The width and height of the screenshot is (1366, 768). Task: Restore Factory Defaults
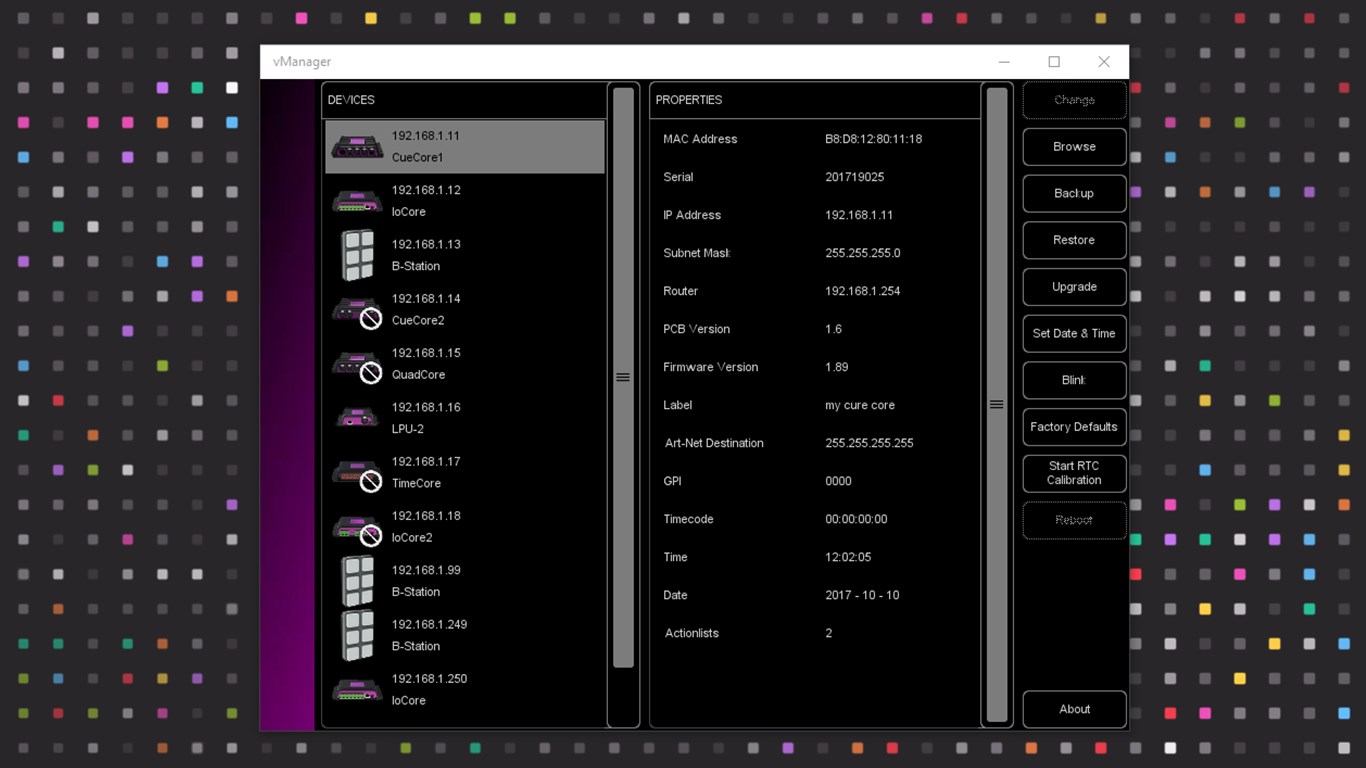[1074, 427]
